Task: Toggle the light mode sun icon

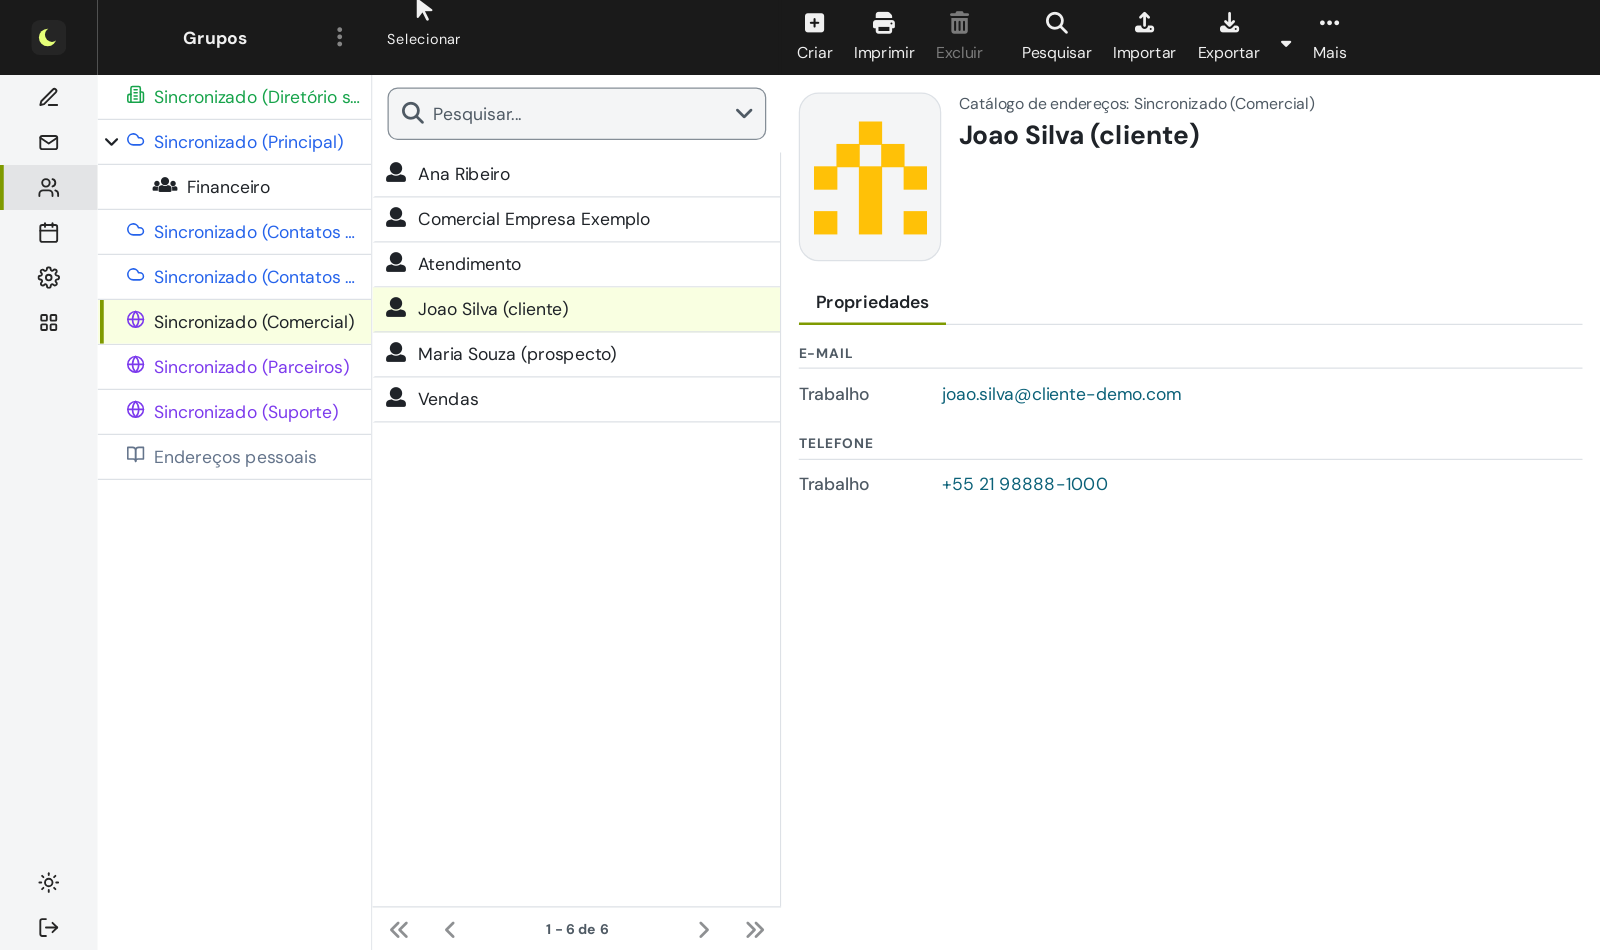Action: point(48,882)
